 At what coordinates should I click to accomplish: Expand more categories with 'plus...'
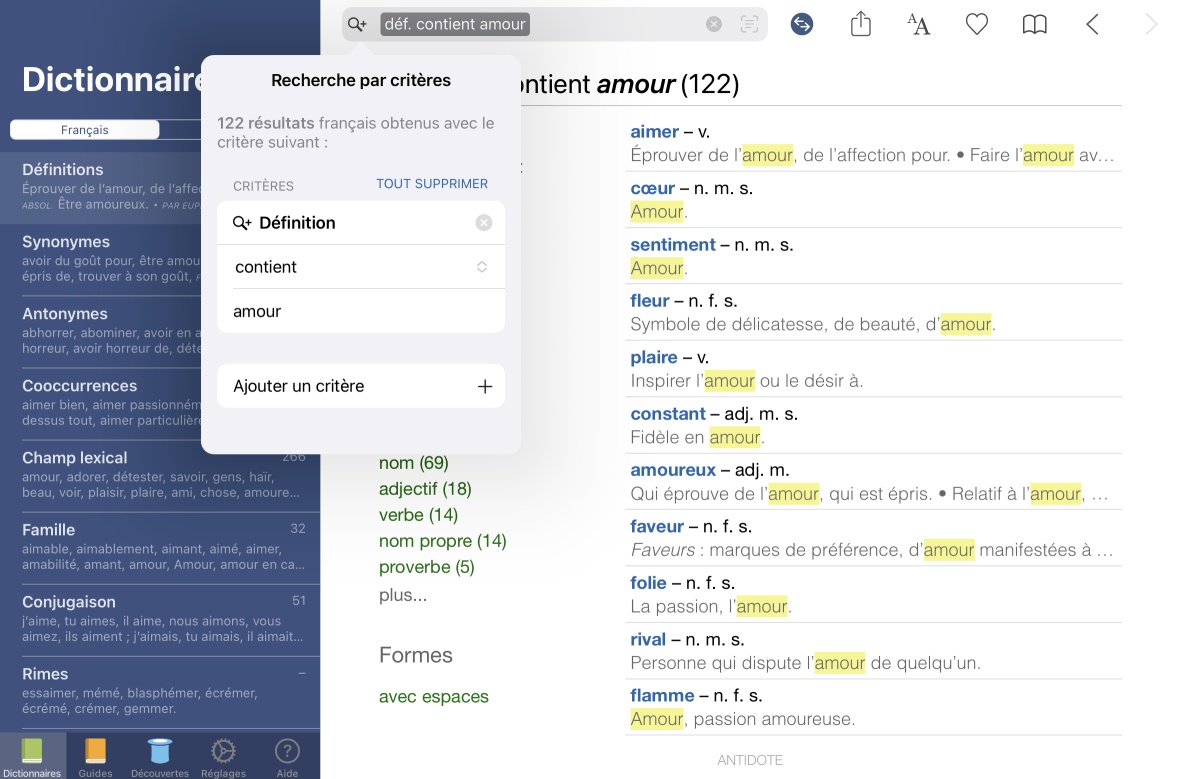(402, 595)
